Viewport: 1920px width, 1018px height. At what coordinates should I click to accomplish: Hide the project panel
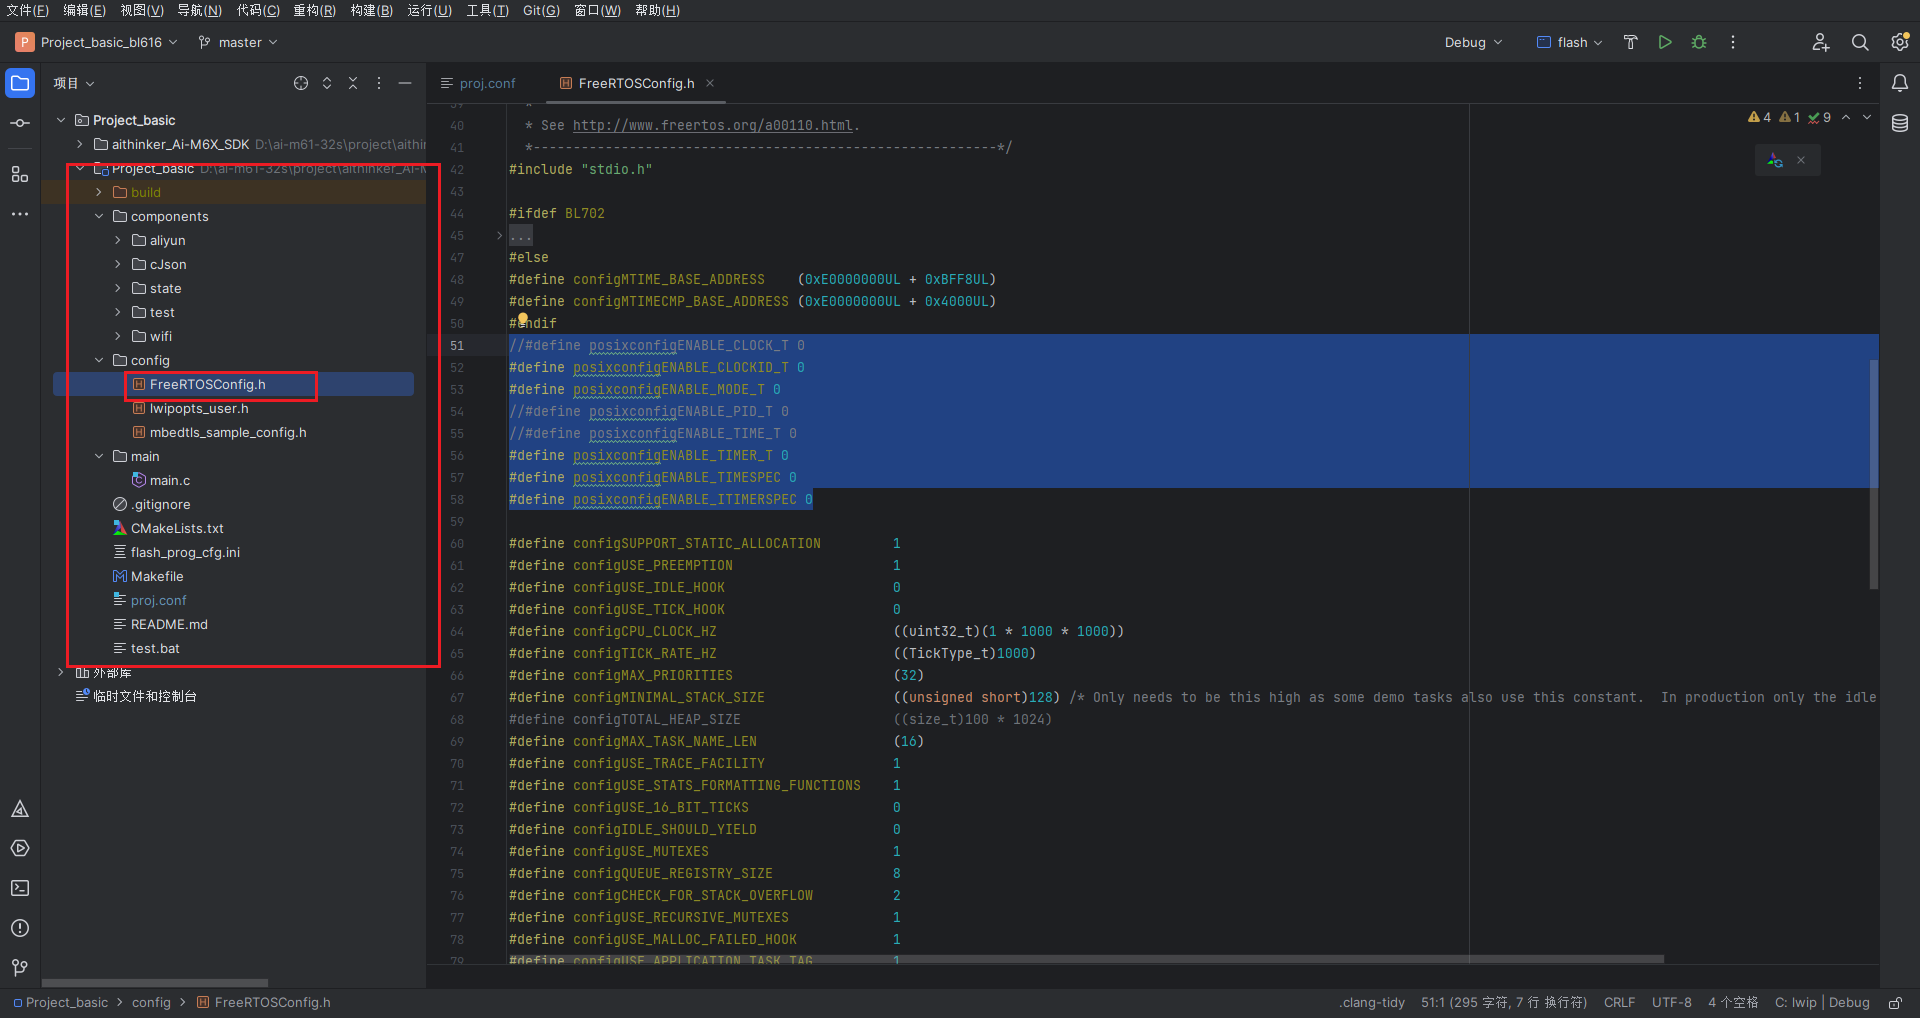click(405, 83)
